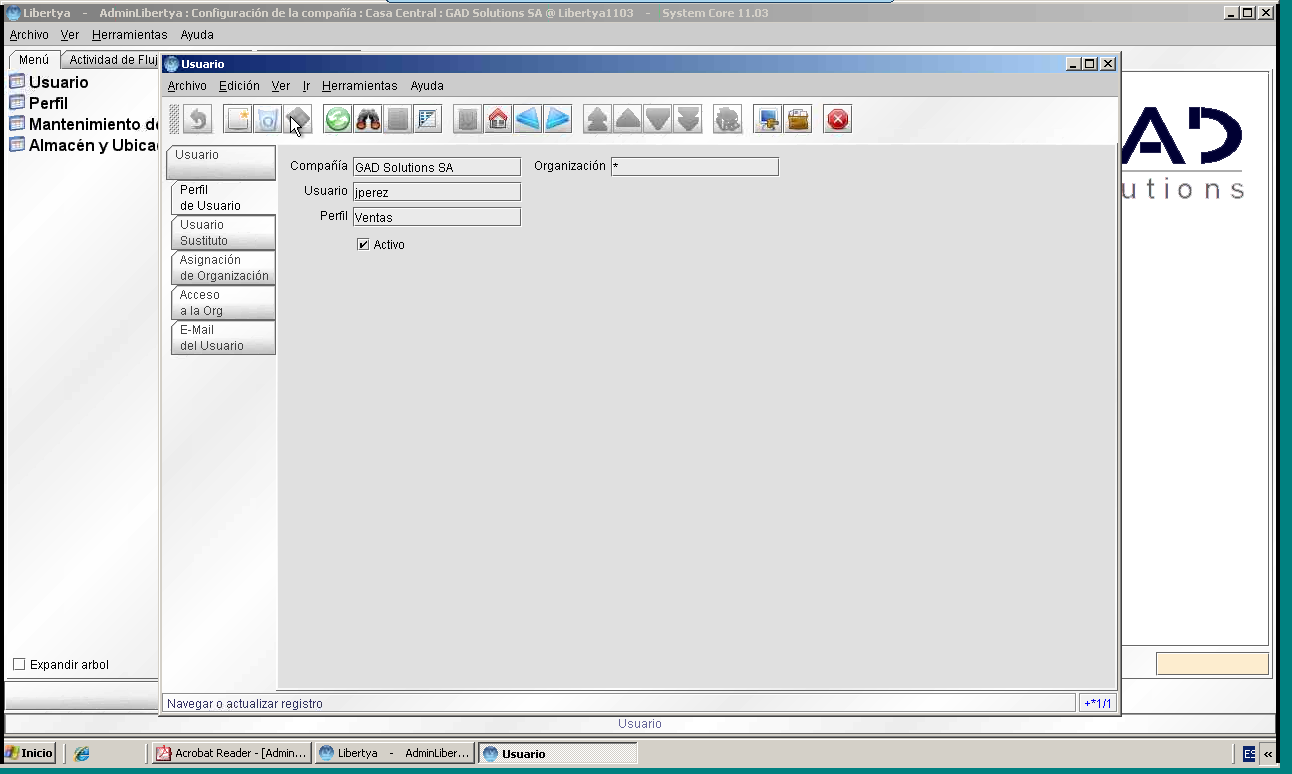Click the Undo changes toolbar icon
1292x774 pixels.
198,120
